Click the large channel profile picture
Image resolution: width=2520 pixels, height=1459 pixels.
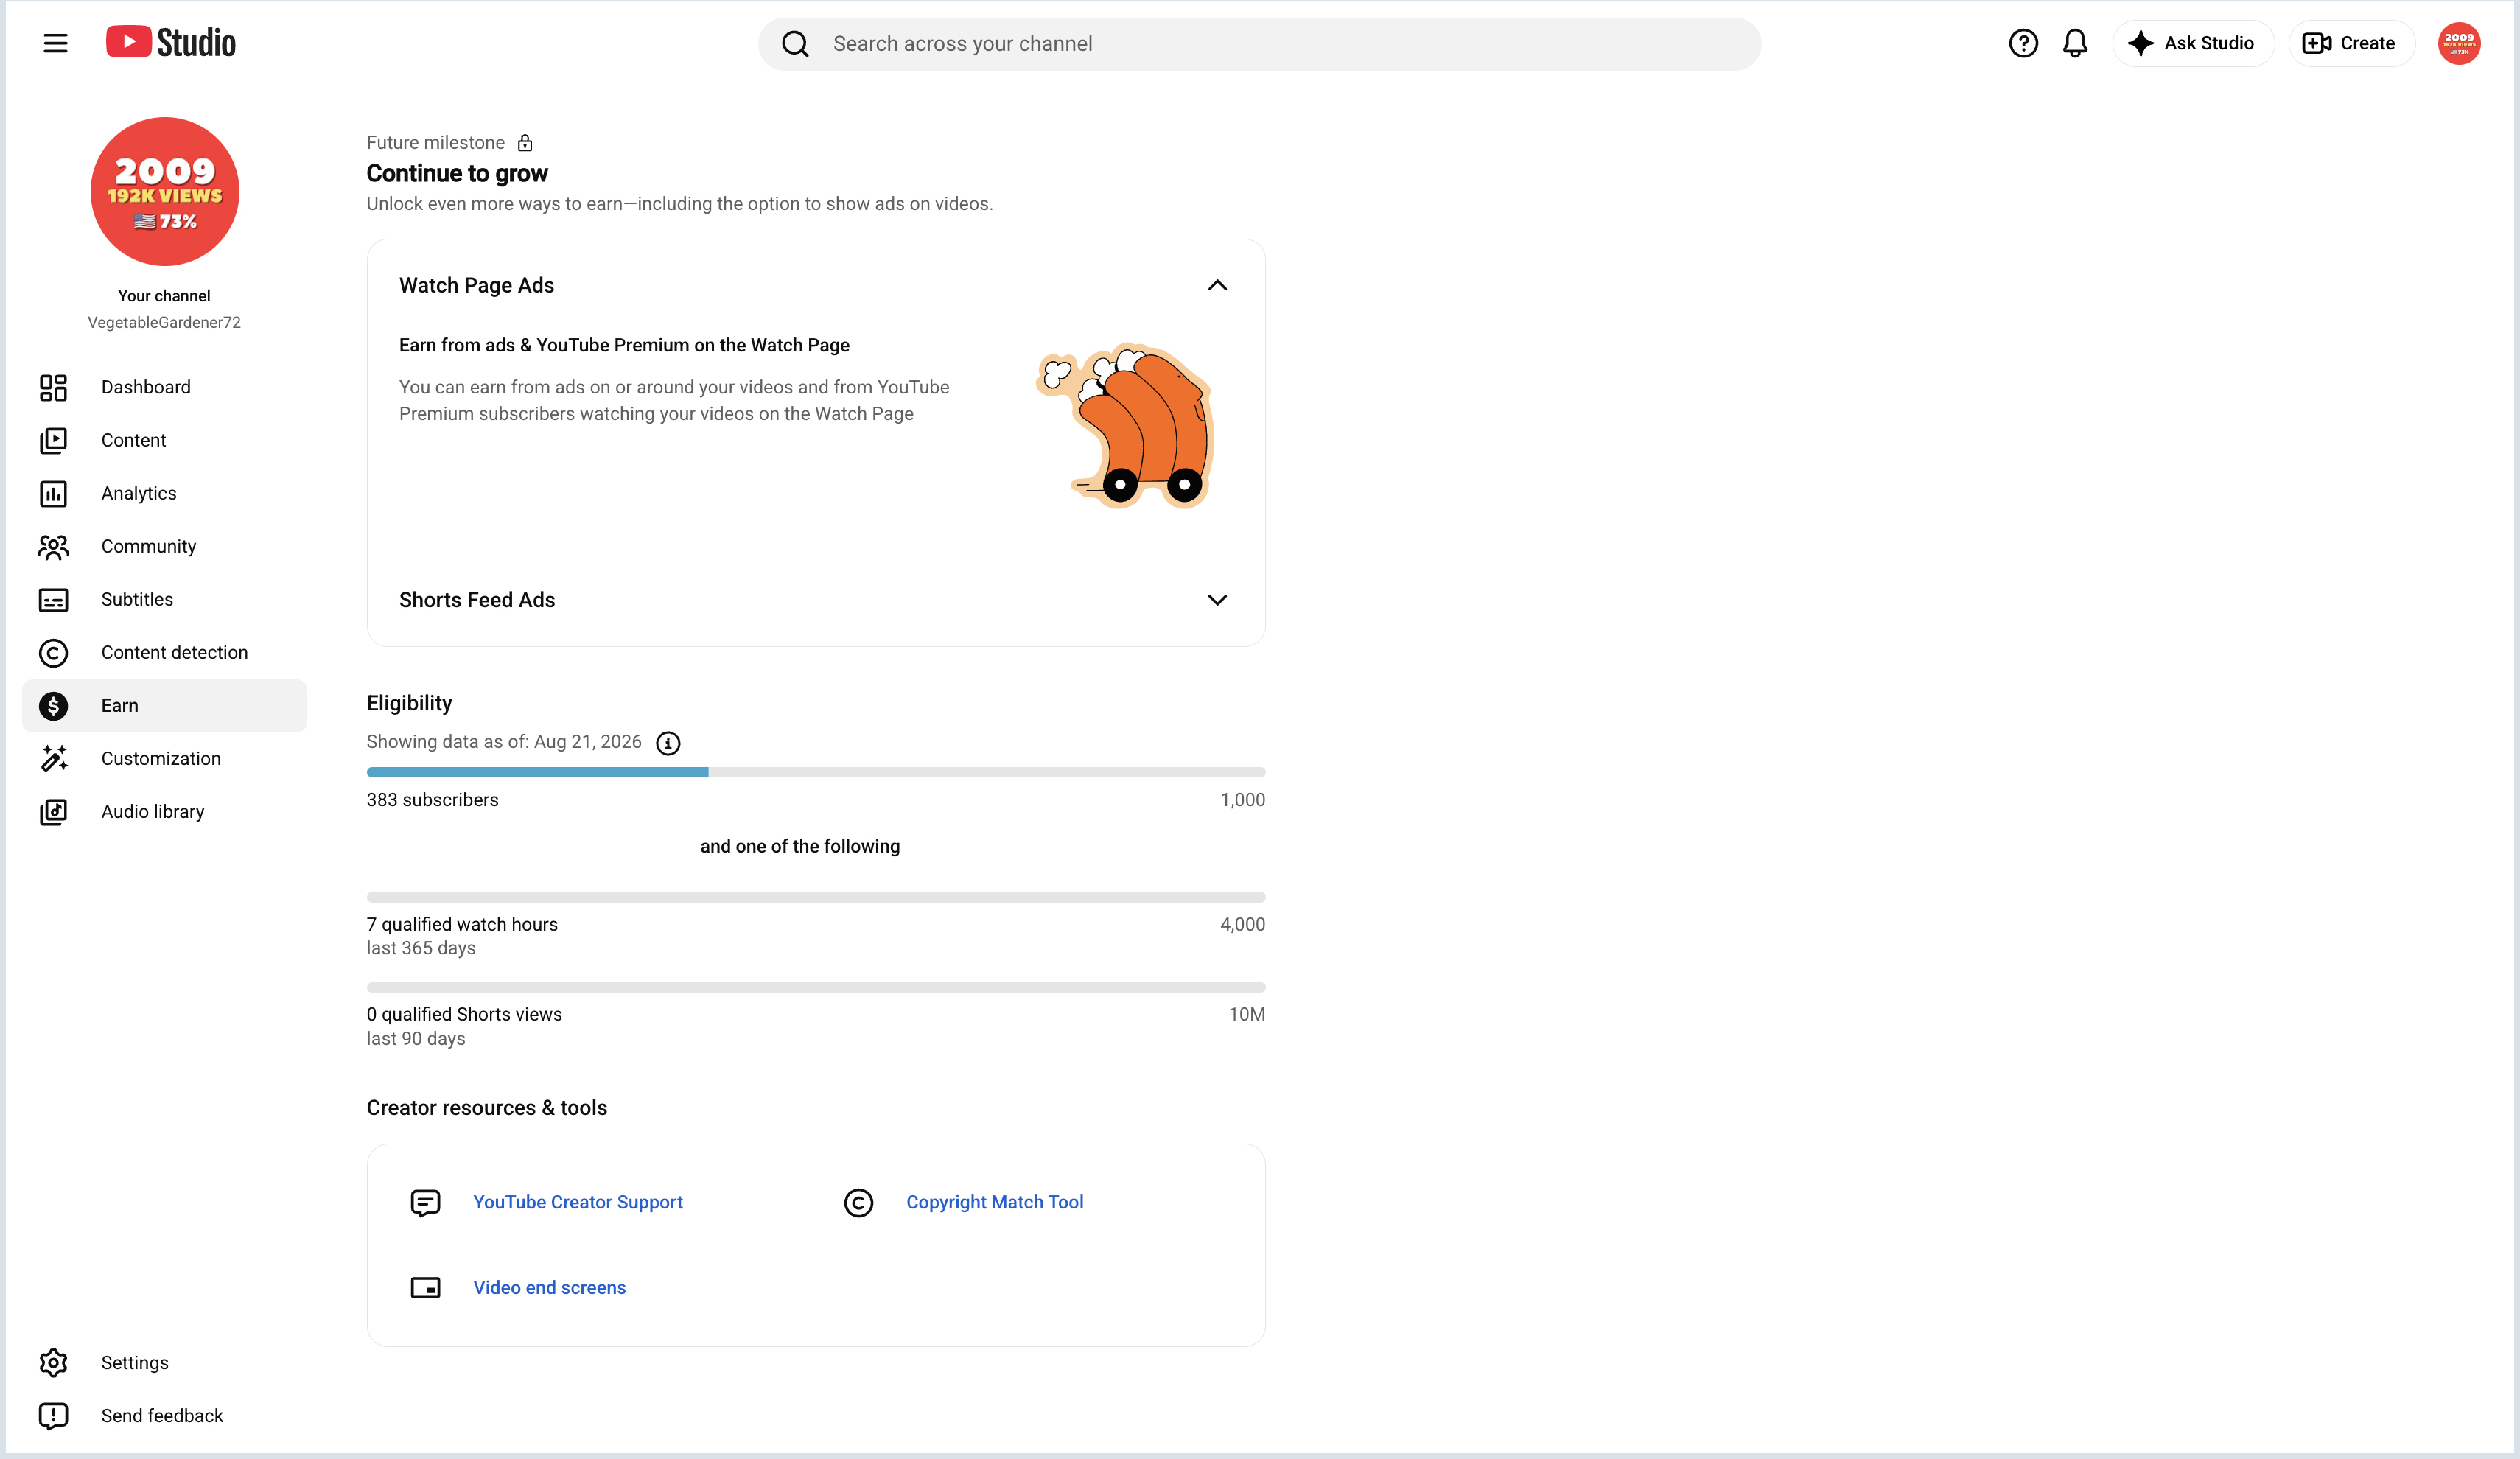165,191
